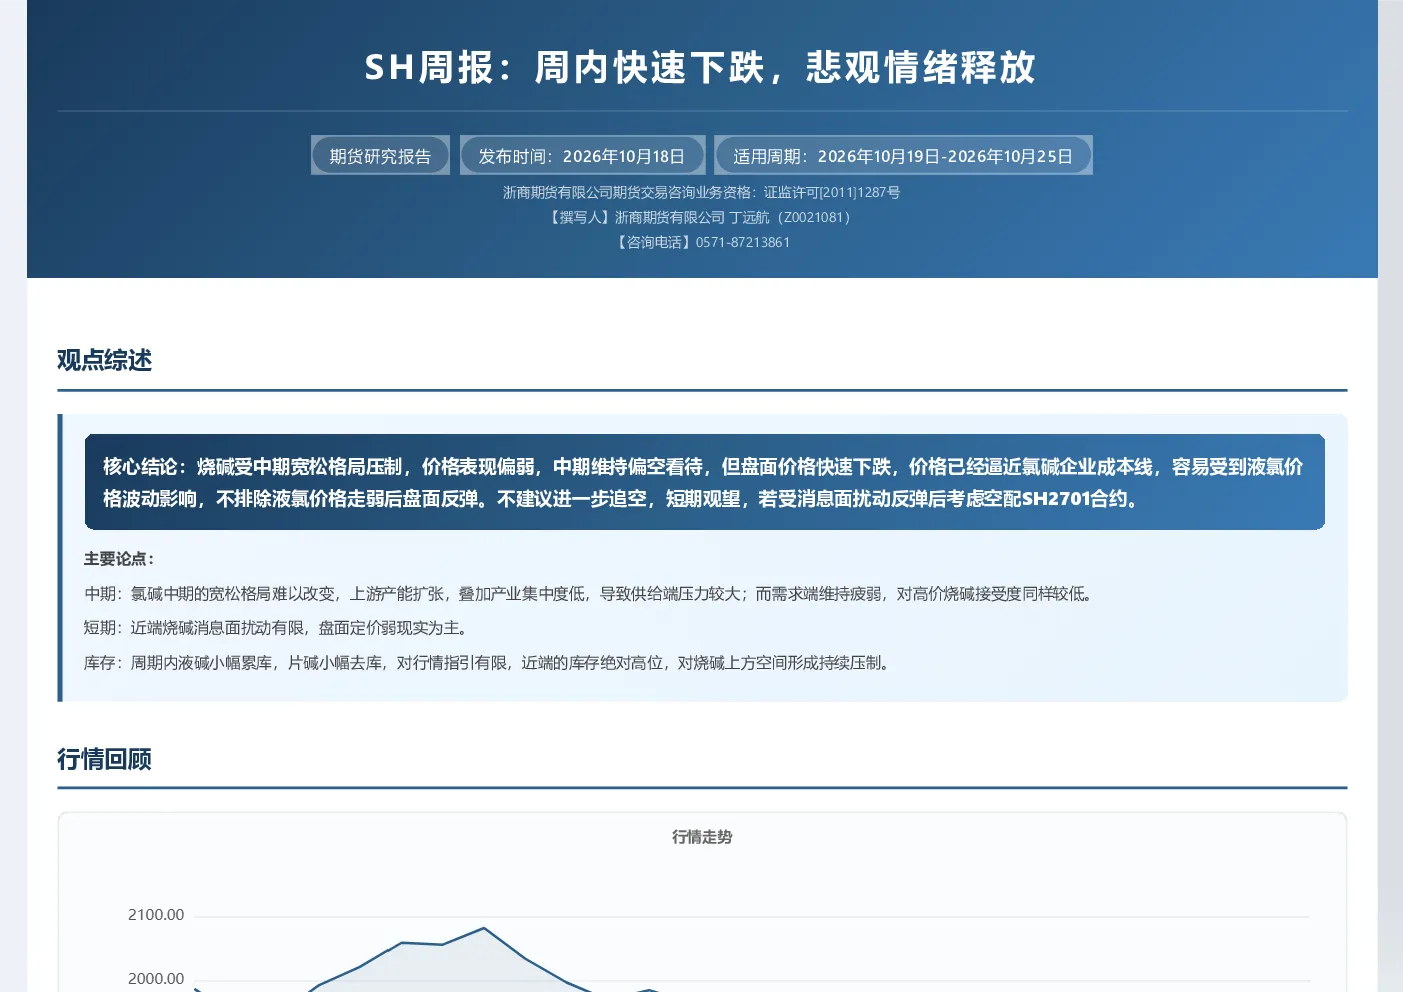Click the 期货研究报告 badge
Screen dimensions: 1403x992
380,155
